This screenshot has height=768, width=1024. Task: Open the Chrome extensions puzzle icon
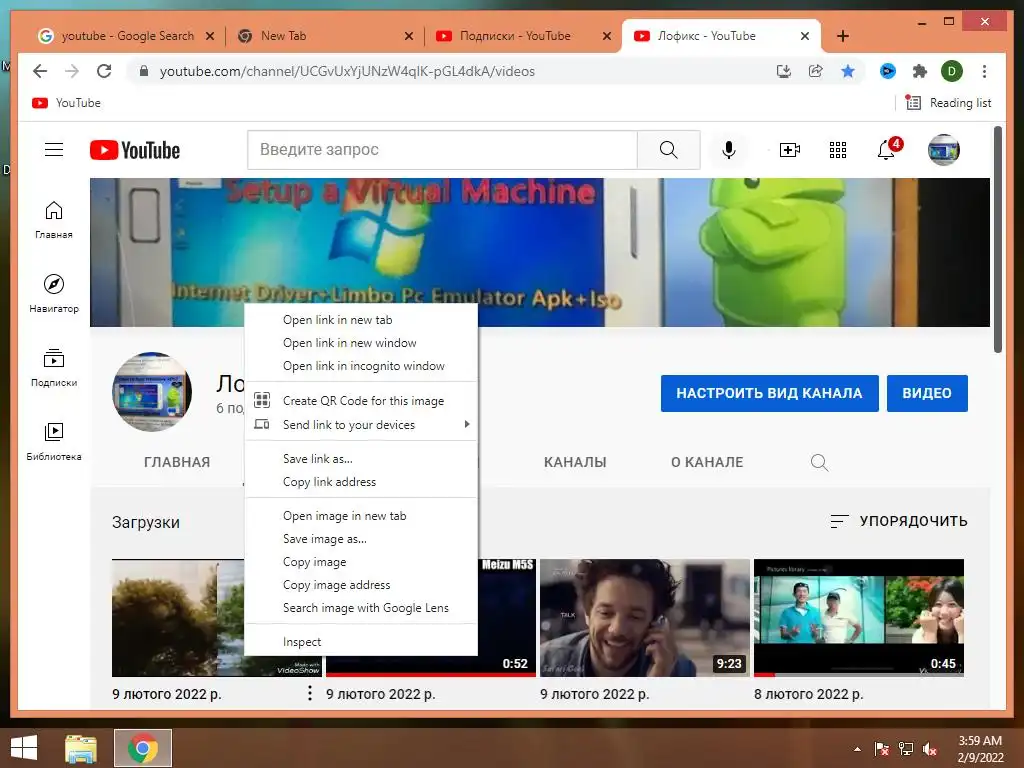(x=920, y=71)
